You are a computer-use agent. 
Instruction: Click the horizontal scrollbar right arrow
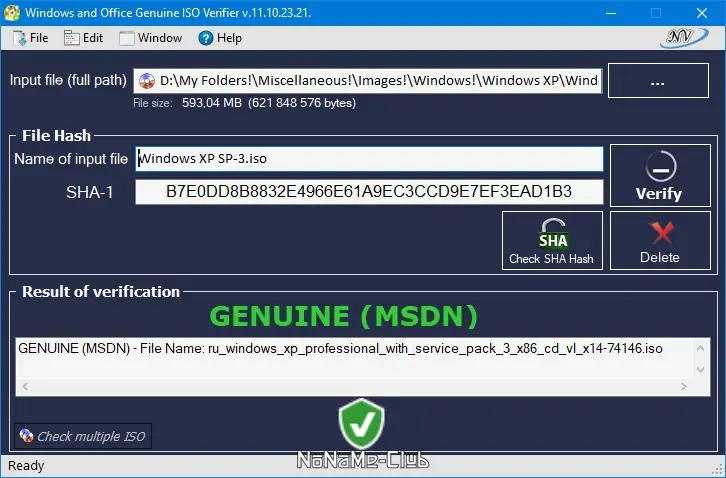(x=684, y=386)
